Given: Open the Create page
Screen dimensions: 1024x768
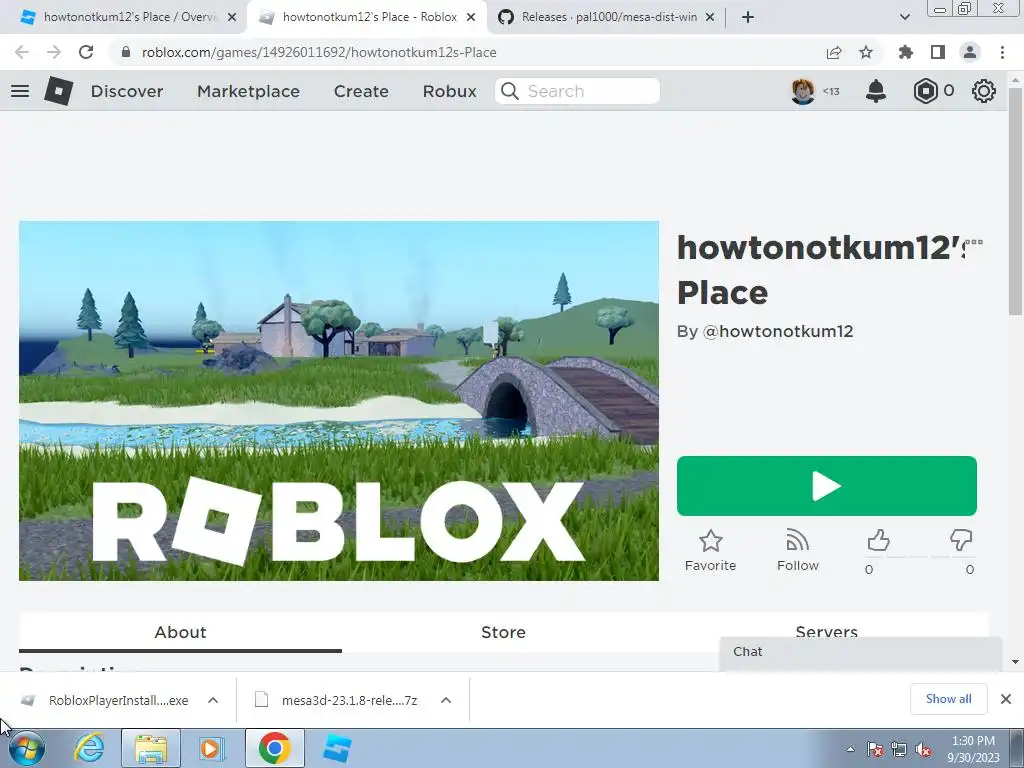Looking at the screenshot, I should pyautogui.click(x=361, y=91).
